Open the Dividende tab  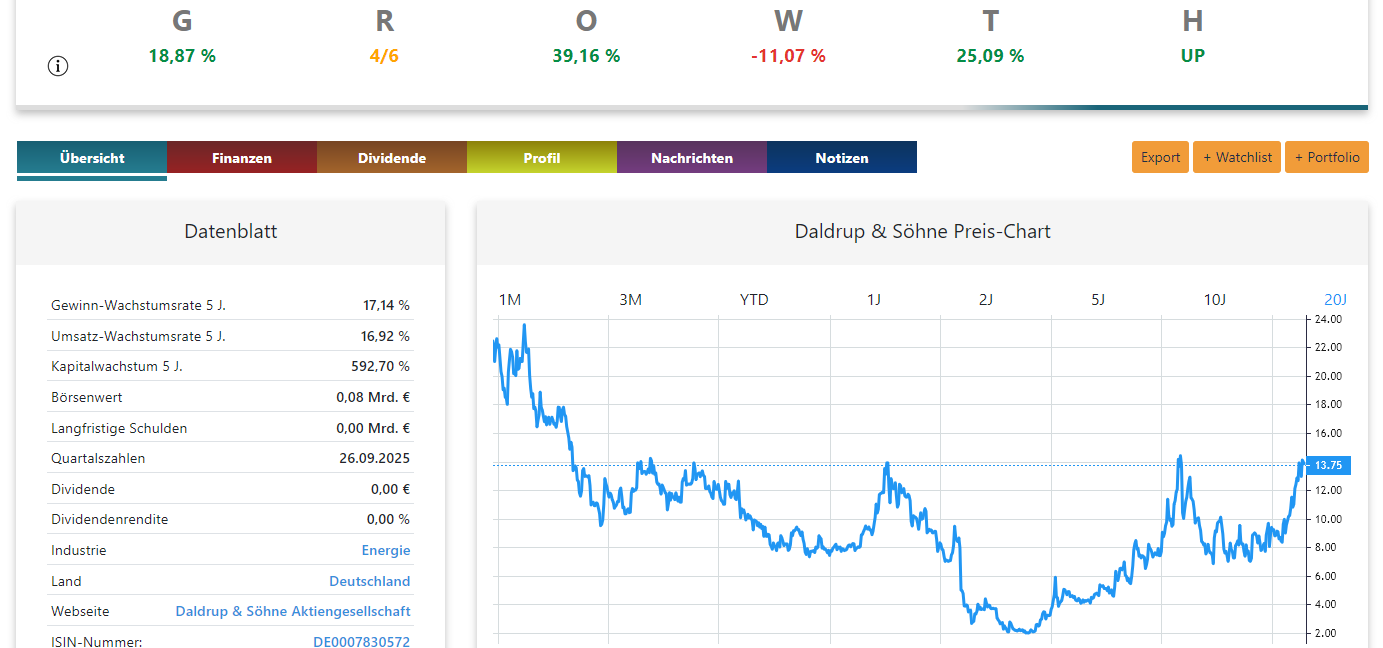coord(392,158)
